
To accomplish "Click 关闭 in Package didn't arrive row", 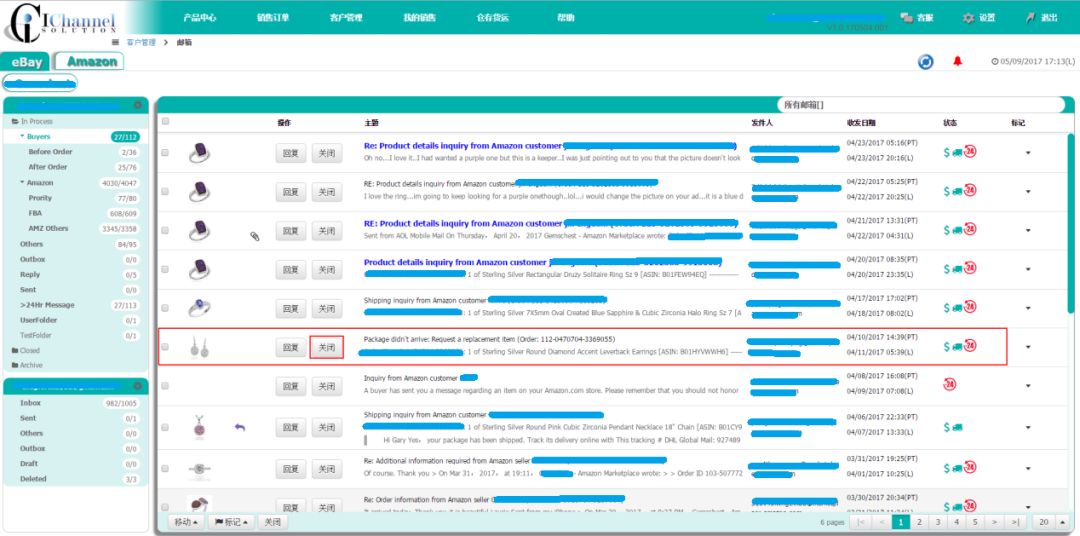I will point(326,347).
